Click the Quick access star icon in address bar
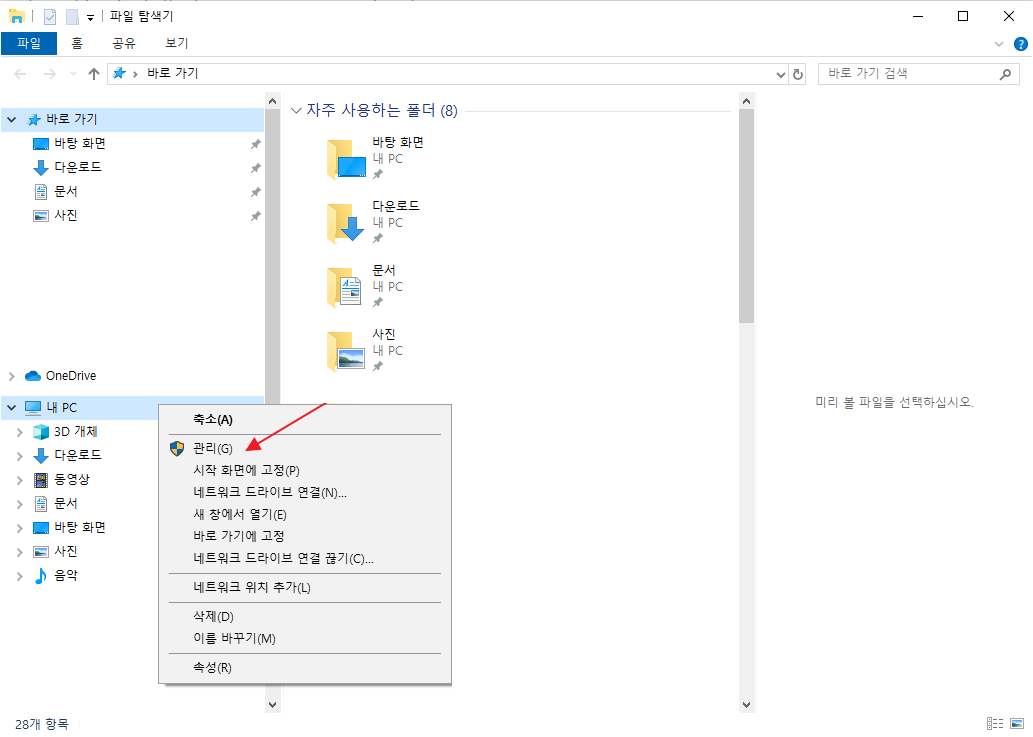This screenshot has height=737, width=1033. click(119, 73)
